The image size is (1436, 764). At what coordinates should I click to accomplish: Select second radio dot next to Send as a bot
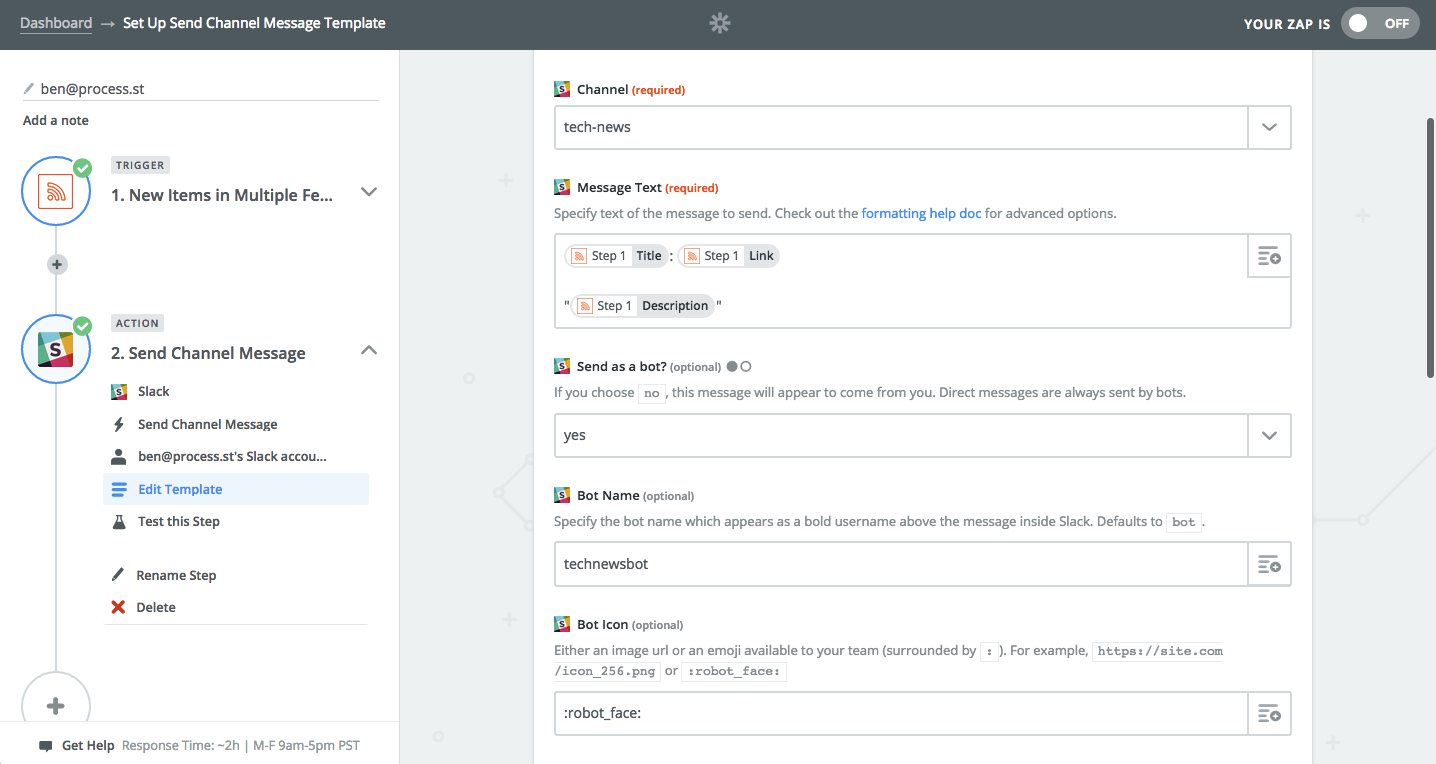[746, 367]
